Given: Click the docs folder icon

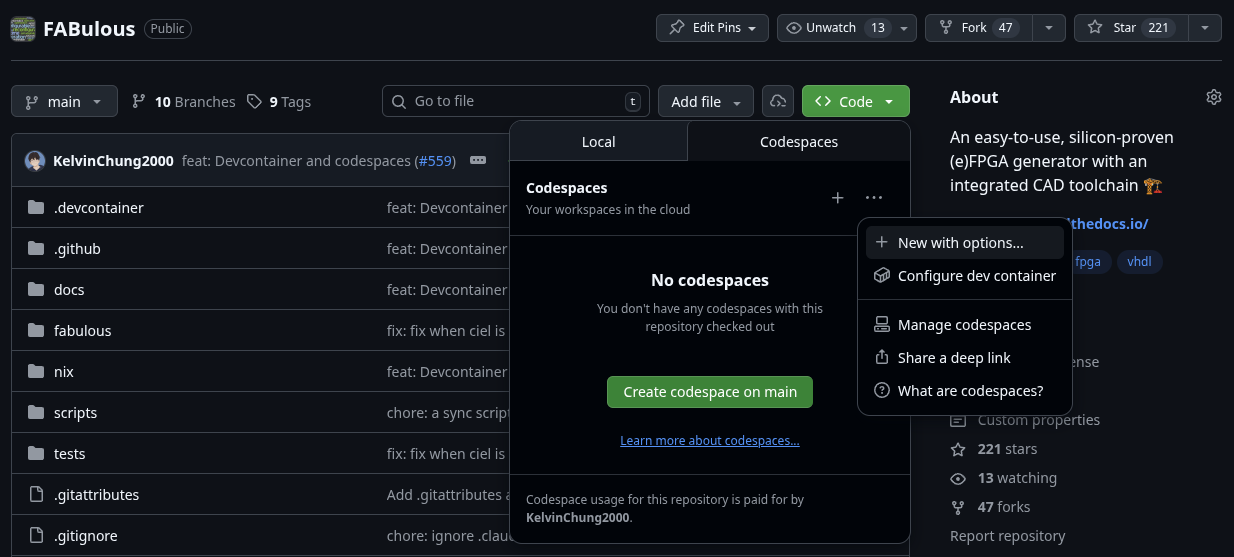Looking at the screenshot, I should [37, 290].
